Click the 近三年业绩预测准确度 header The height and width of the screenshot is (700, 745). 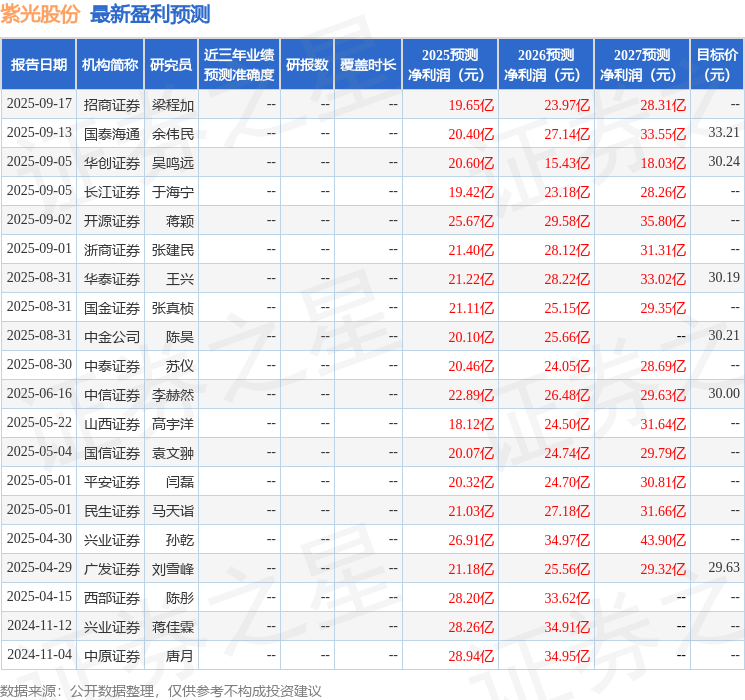pyautogui.click(x=239, y=65)
